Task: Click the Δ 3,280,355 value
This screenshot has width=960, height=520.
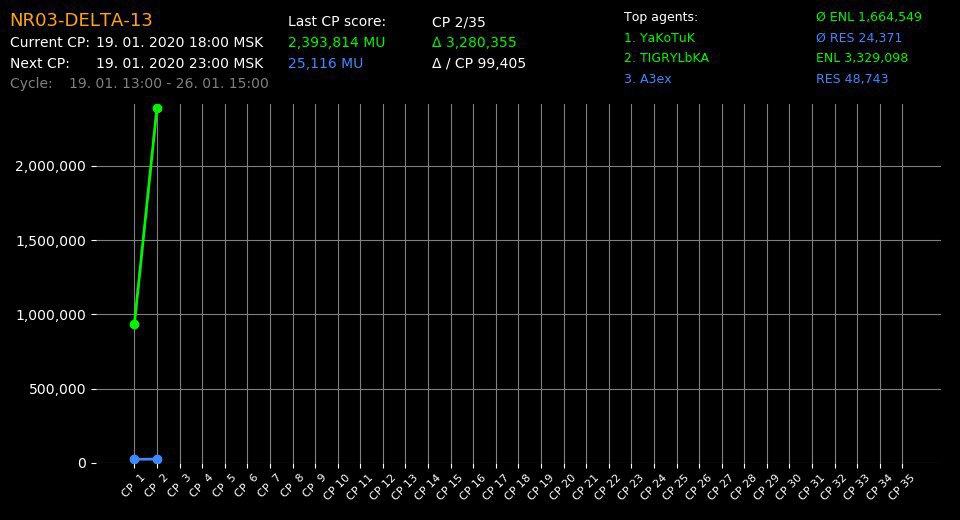Action: (474, 43)
